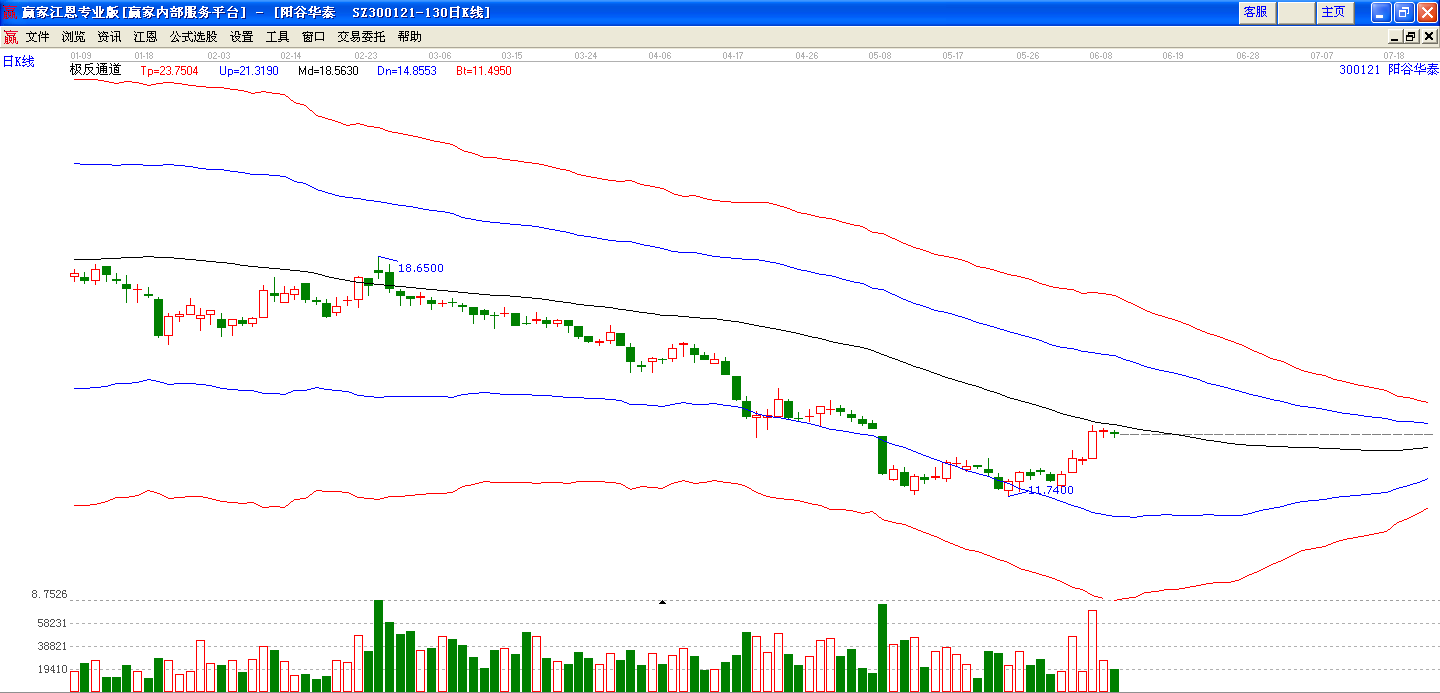The width and height of the screenshot is (1440, 693).
Task: Click the 01-09 date on the time axis
Action: coord(81,56)
